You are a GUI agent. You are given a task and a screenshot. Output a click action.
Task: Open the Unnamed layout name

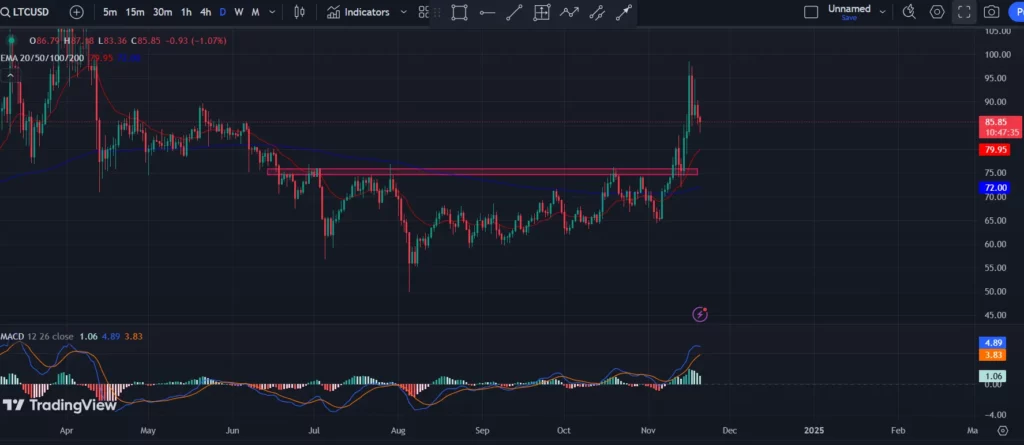click(x=849, y=8)
